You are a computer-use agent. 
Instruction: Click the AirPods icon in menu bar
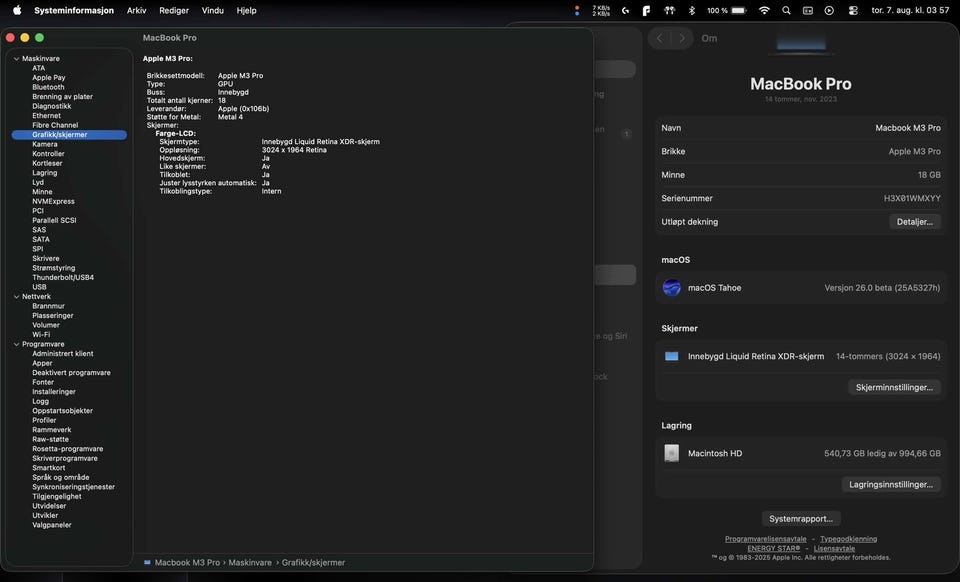pos(669,10)
